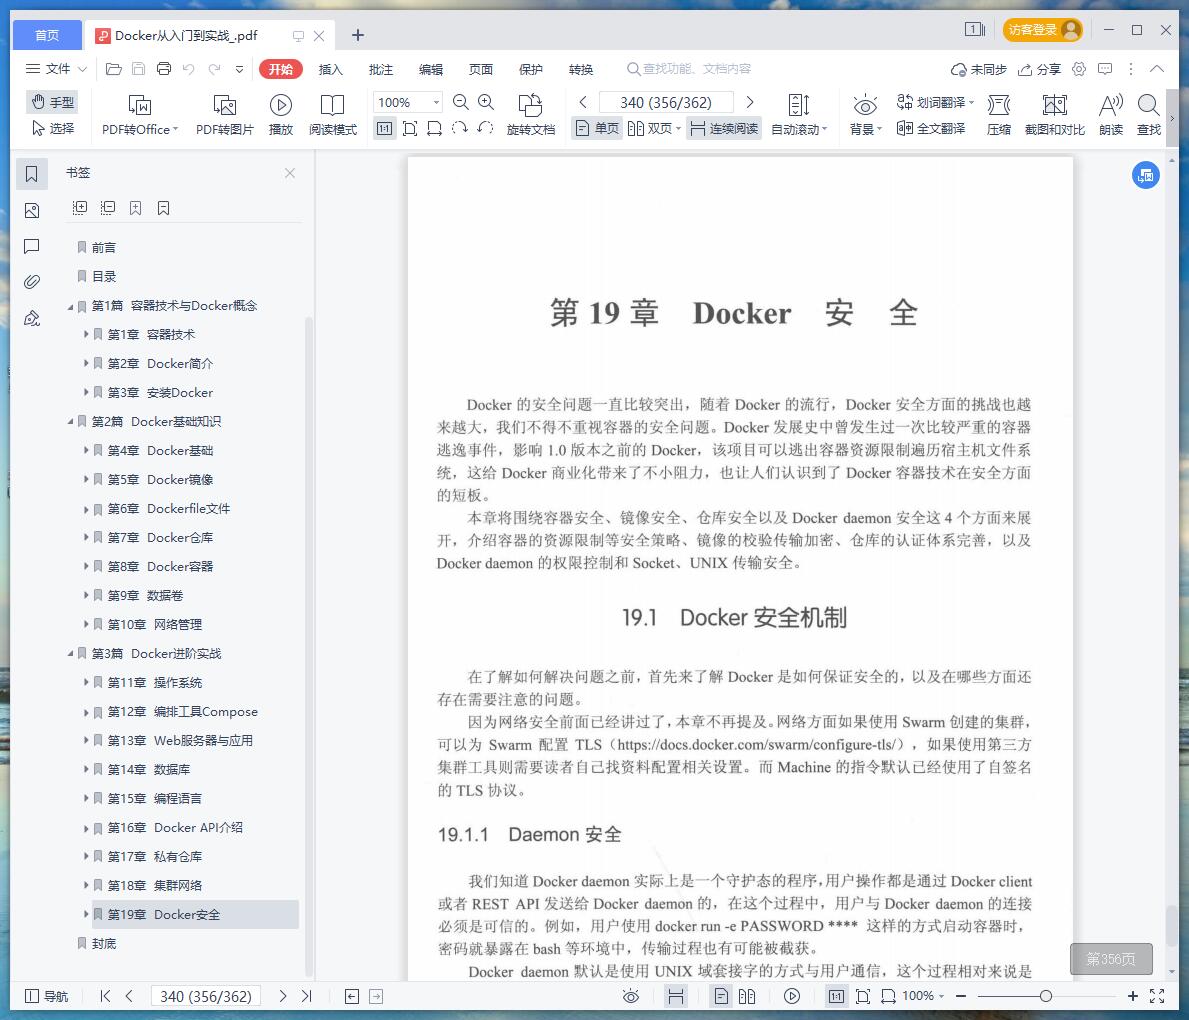The image size is (1189, 1020).
Task: Click the 未同步 sync status button
Action: [x=979, y=69]
